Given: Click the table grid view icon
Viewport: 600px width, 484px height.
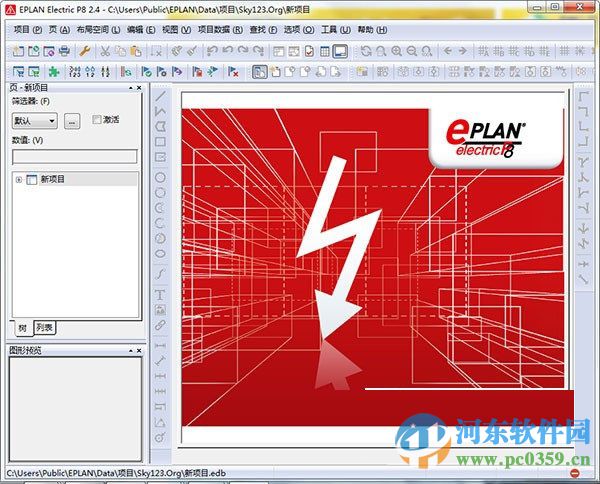Looking at the screenshot, I should (325, 51).
